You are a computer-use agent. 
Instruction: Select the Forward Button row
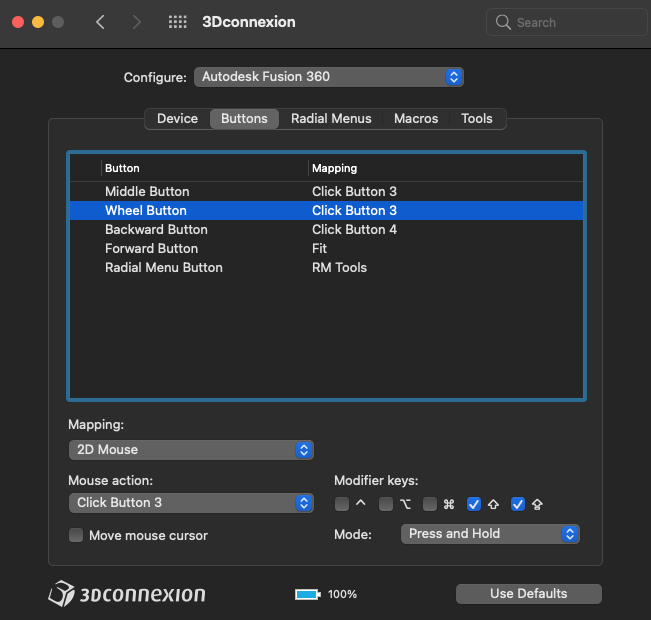pos(326,249)
